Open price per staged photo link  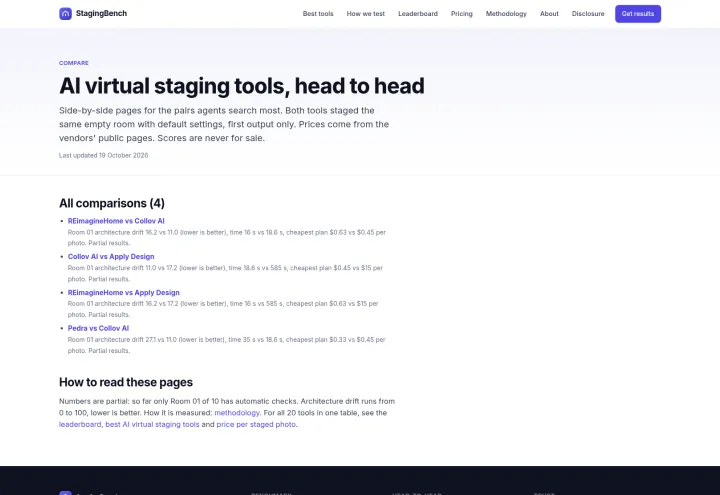pos(256,424)
